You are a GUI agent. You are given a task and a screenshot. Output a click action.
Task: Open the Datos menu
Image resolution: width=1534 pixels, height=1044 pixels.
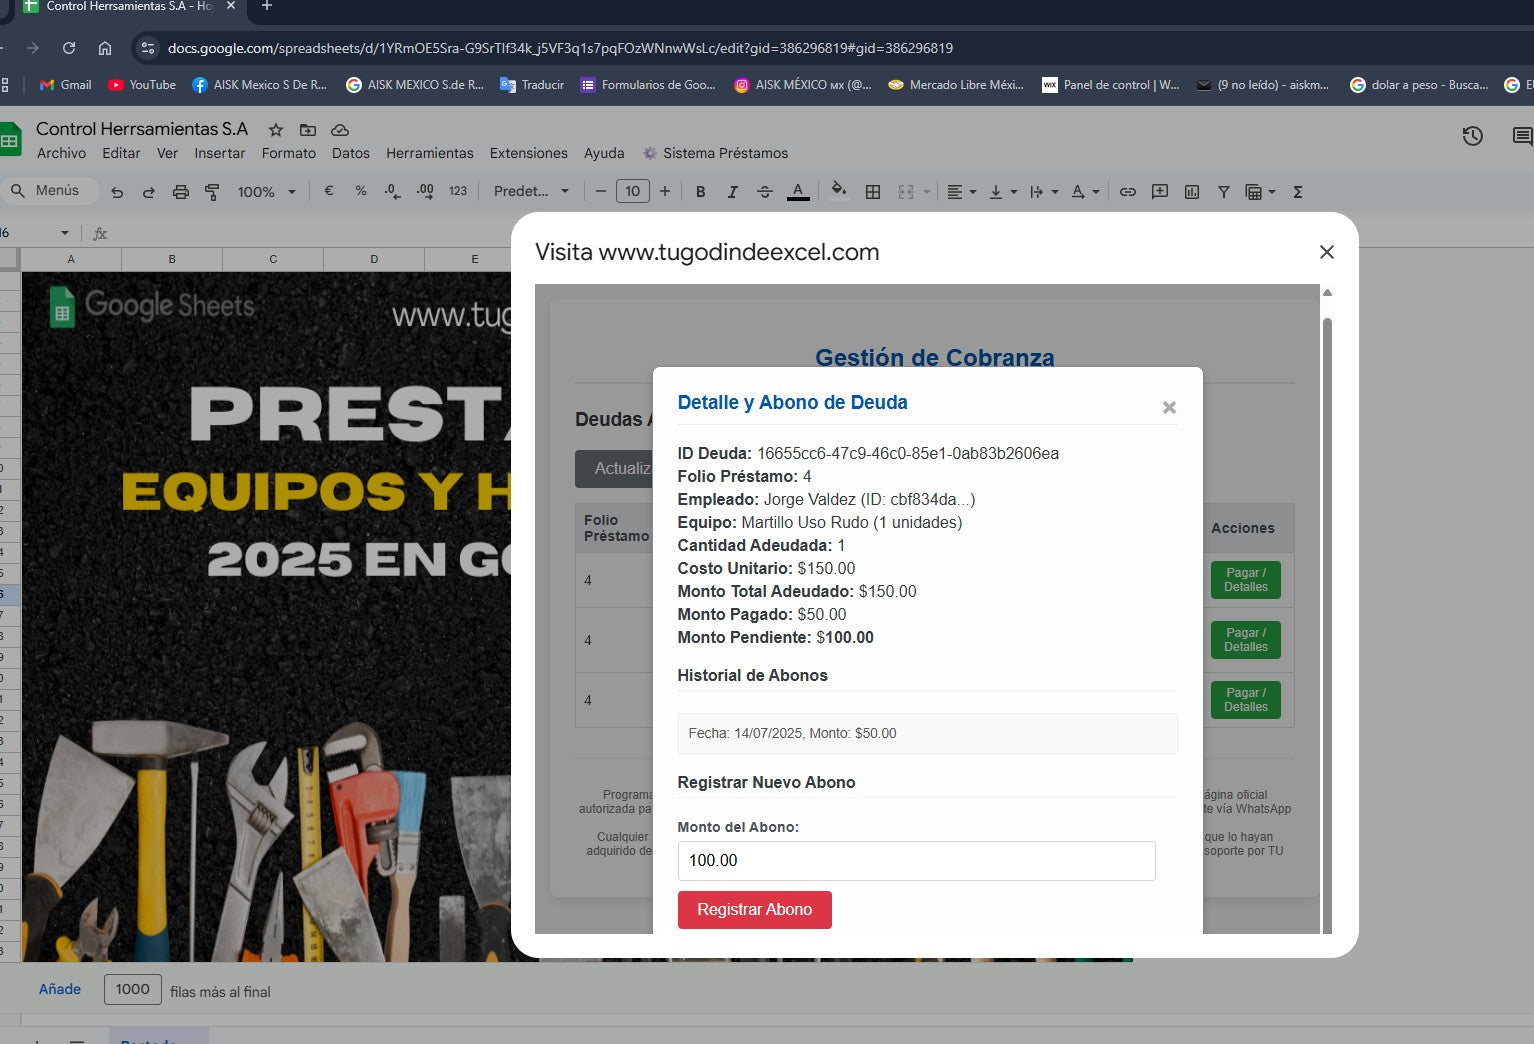[351, 153]
